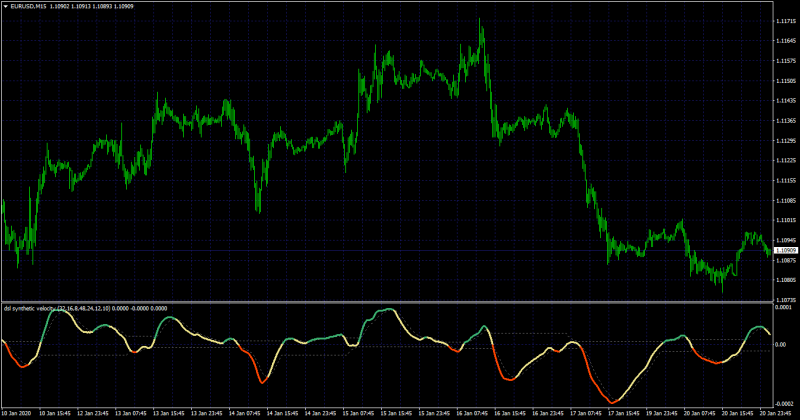800x420 pixels.
Task: Click the 17 Jan 15:45 time label
Action: (623, 413)
